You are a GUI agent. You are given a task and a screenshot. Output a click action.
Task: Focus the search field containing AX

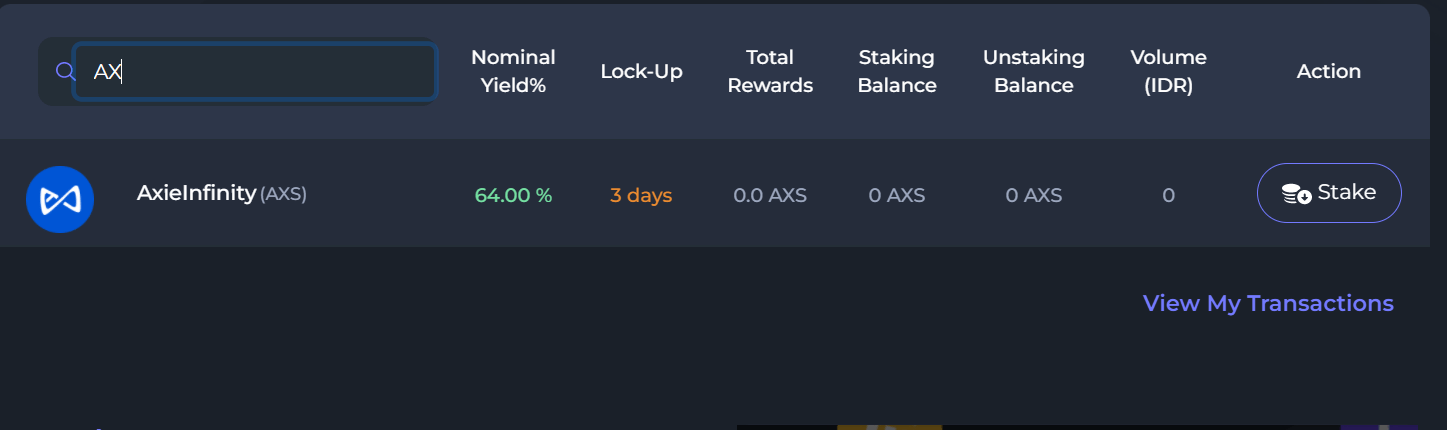tap(255, 72)
